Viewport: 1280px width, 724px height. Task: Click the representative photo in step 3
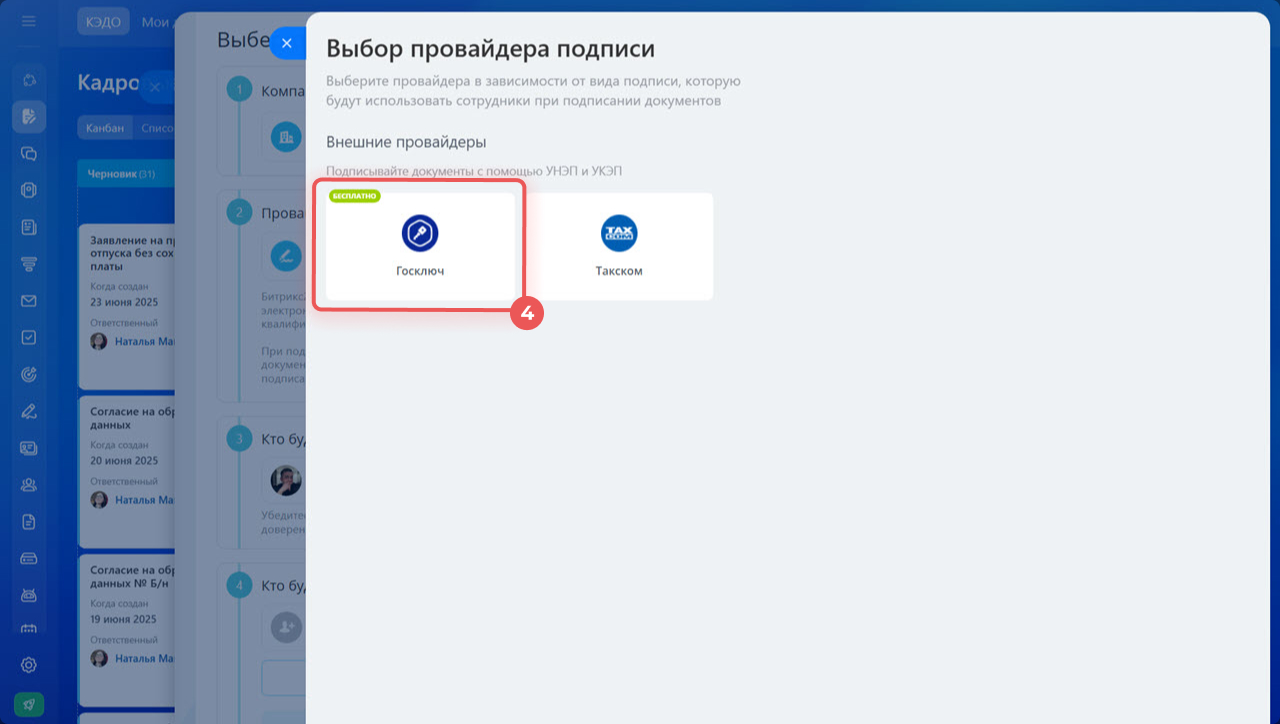click(x=286, y=481)
